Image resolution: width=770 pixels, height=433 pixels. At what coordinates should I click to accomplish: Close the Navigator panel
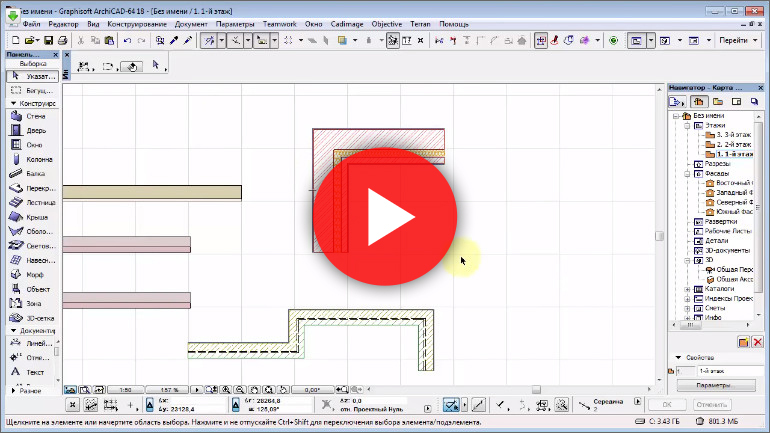pyautogui.click(x=761, y=87)
